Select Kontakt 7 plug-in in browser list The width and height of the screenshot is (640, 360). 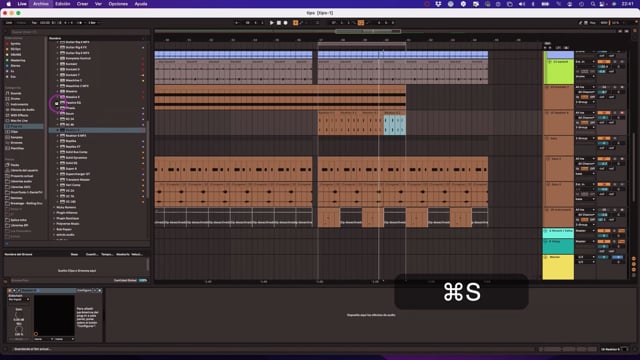point(73,75)
